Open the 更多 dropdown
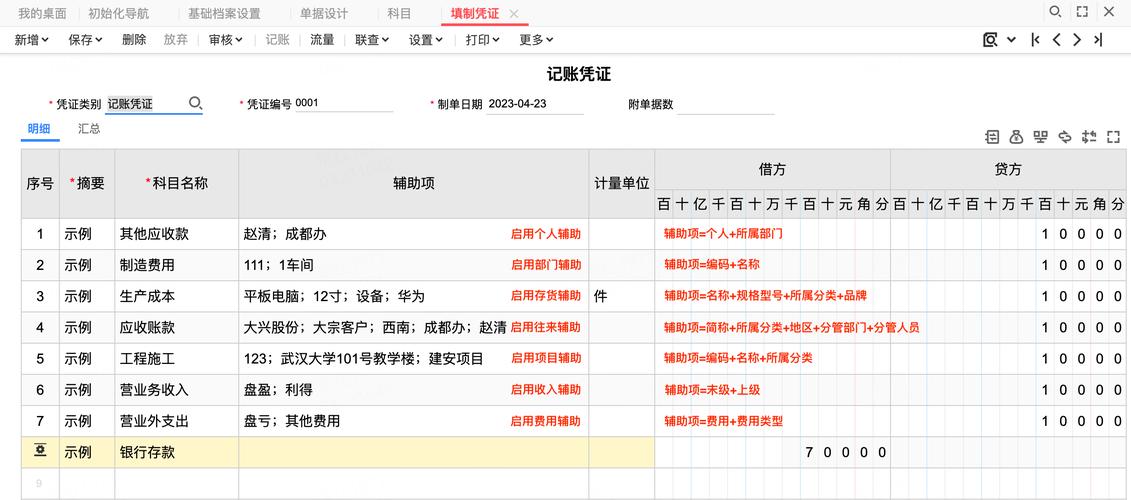Image resolution: width=1131 pixels, height=500 pixels. tap(537, 40)
